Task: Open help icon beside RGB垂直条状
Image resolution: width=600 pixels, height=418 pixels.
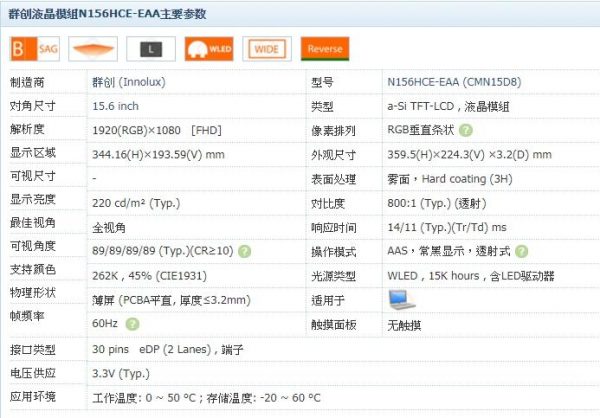Action: 466,131
